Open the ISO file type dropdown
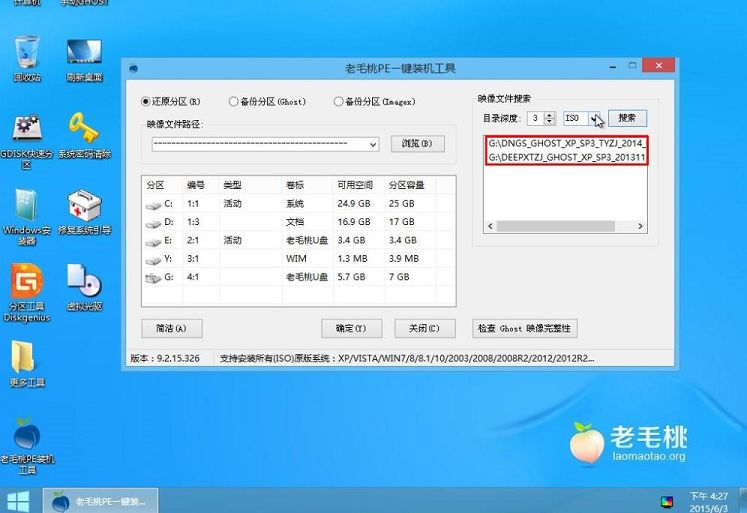Viewport: 747px width, 513px height. point(594,118)
